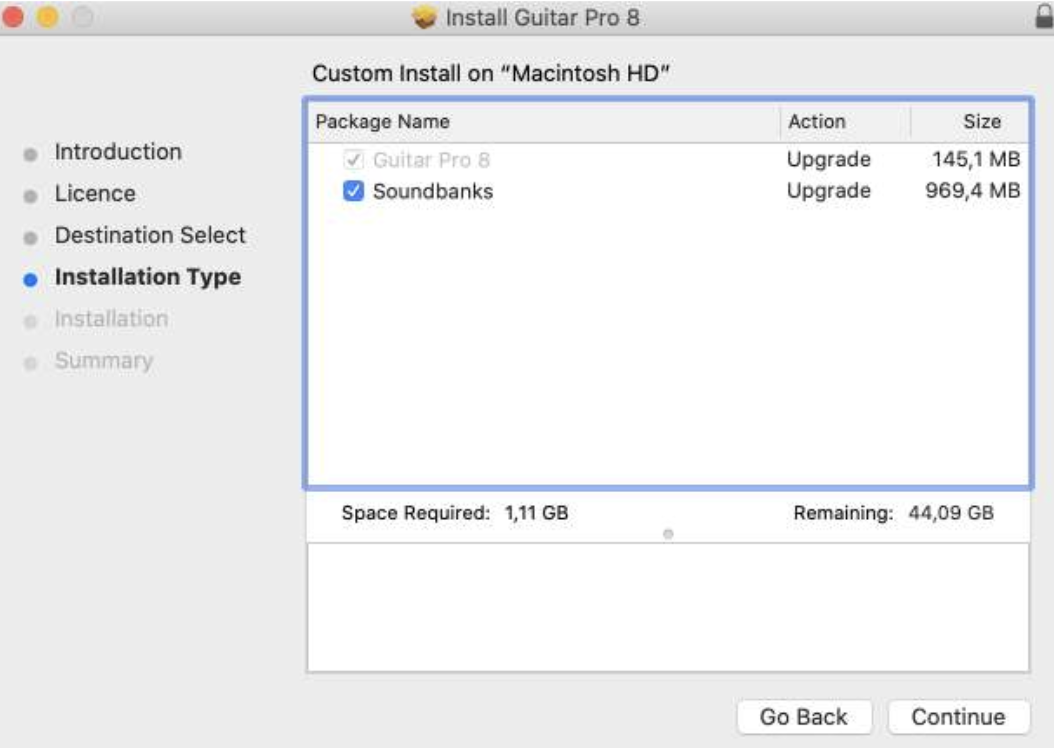Image resolution: width=1054 pixels, height=748 pixels.
Task: Click the empty description box below the list
Action: pos(667,607)
